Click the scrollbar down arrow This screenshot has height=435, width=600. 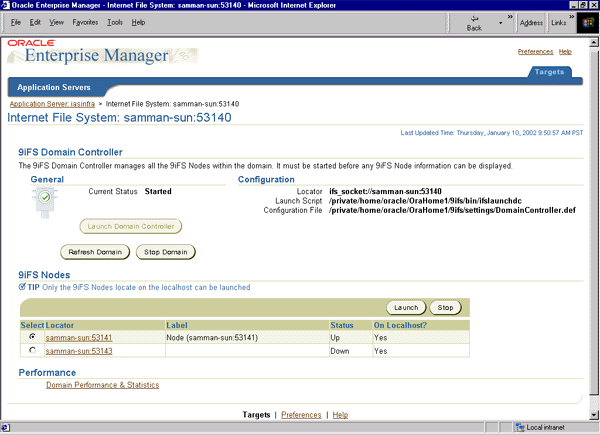[x=593, y=415]
